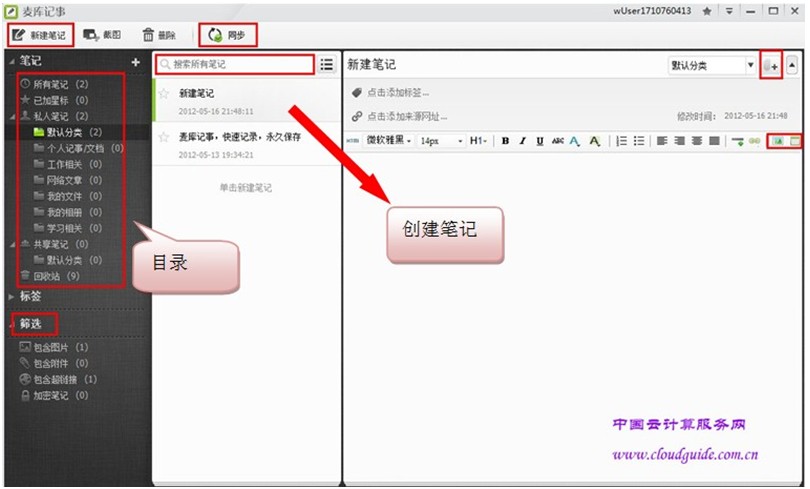Viewport: 810px width, 489px height.
Task: Open the 我的相册 folder
Action: click(x=67, y=212)
